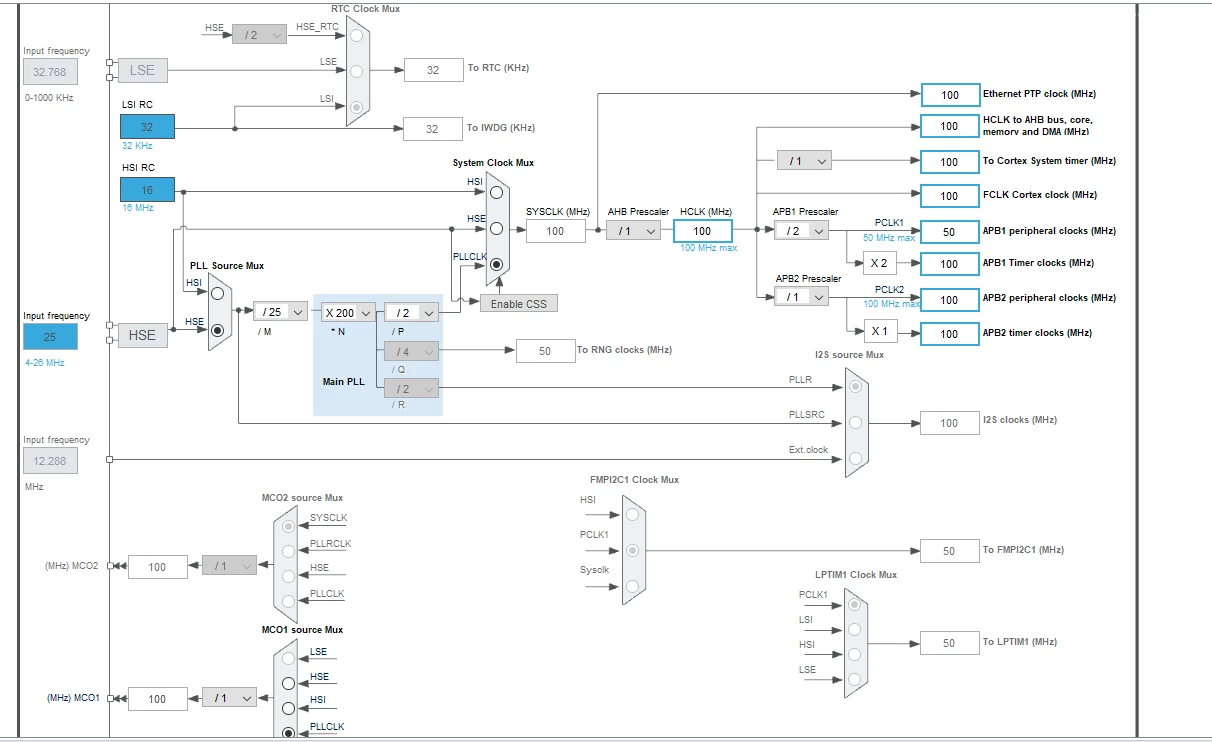The height and width of the screenshot is (742, 1212).
Task: Select PLLSRC in I2S source Mux
Action: coord(855,423)
